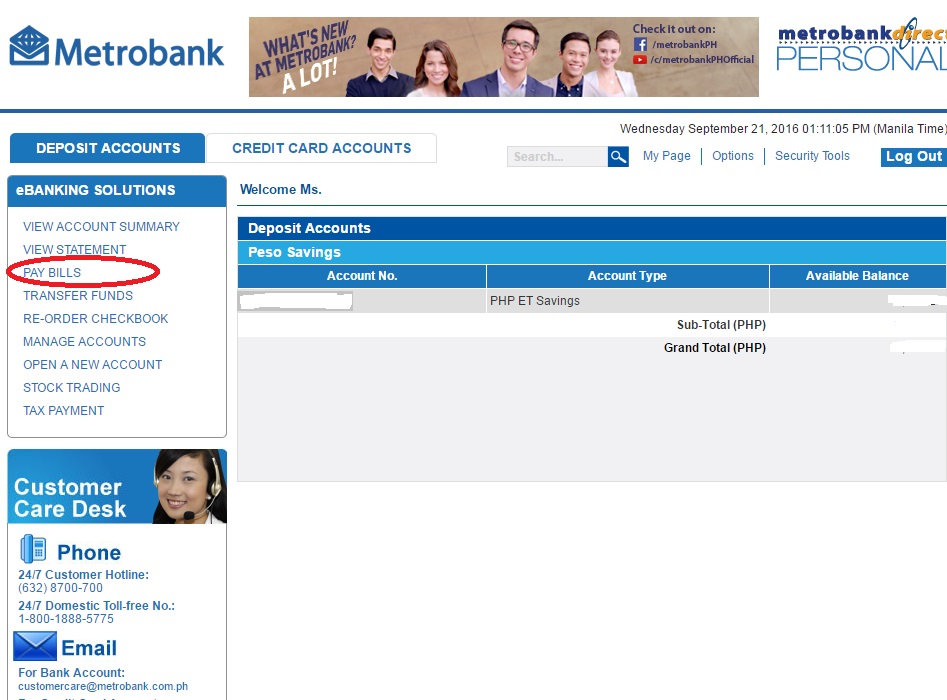Select Re-Order Checkbook
This screenshot has width=947, height=700.
pyautogui.click(x=95, y=318)
